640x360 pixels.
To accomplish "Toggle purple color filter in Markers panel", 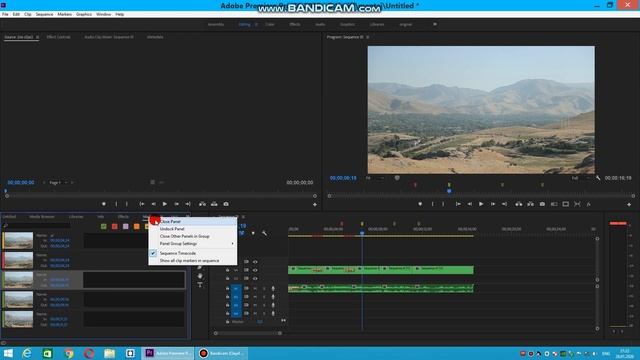I will tap(126, 227).
